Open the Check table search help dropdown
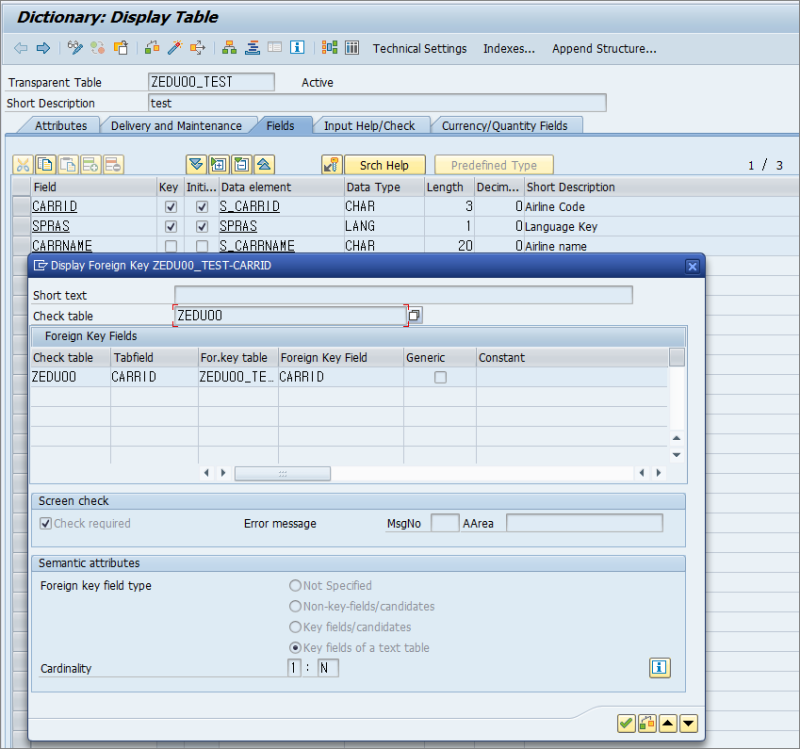 coord(413,314)
